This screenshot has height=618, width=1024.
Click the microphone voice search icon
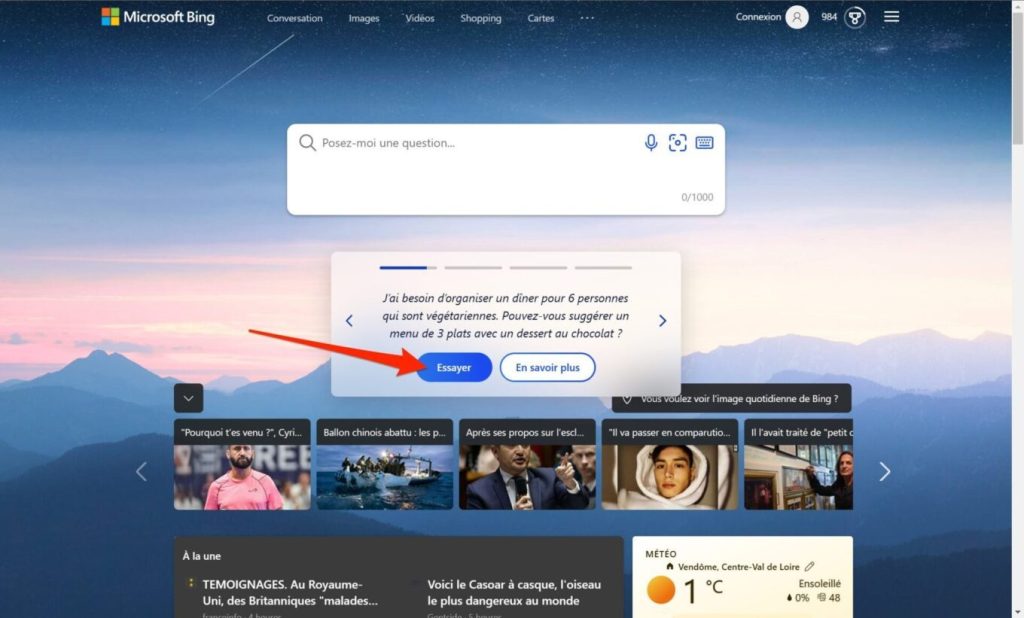(651, 143)
